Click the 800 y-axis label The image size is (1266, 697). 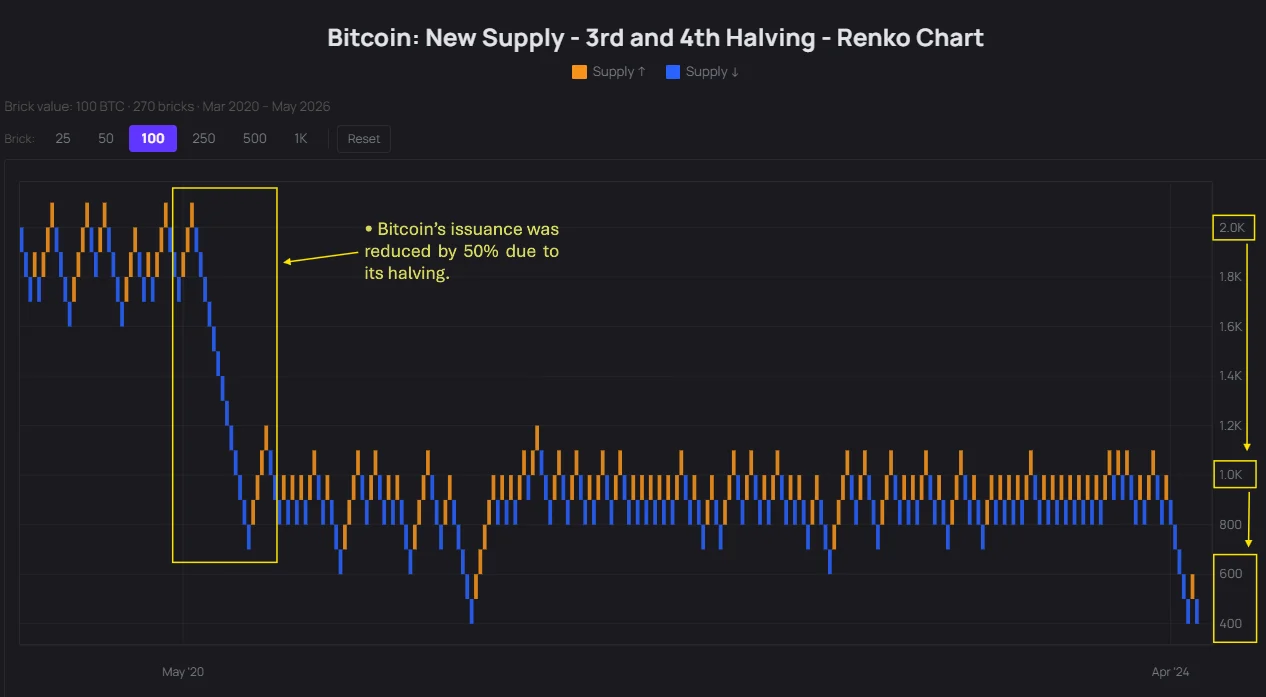pos(1230,525)
